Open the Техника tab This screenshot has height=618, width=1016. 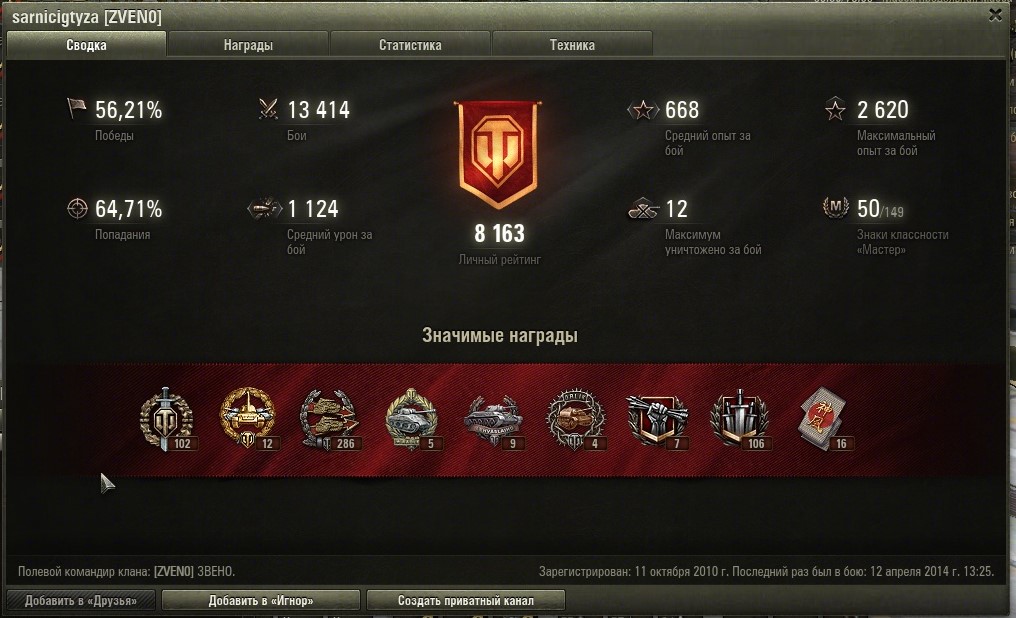coord(572,45)
